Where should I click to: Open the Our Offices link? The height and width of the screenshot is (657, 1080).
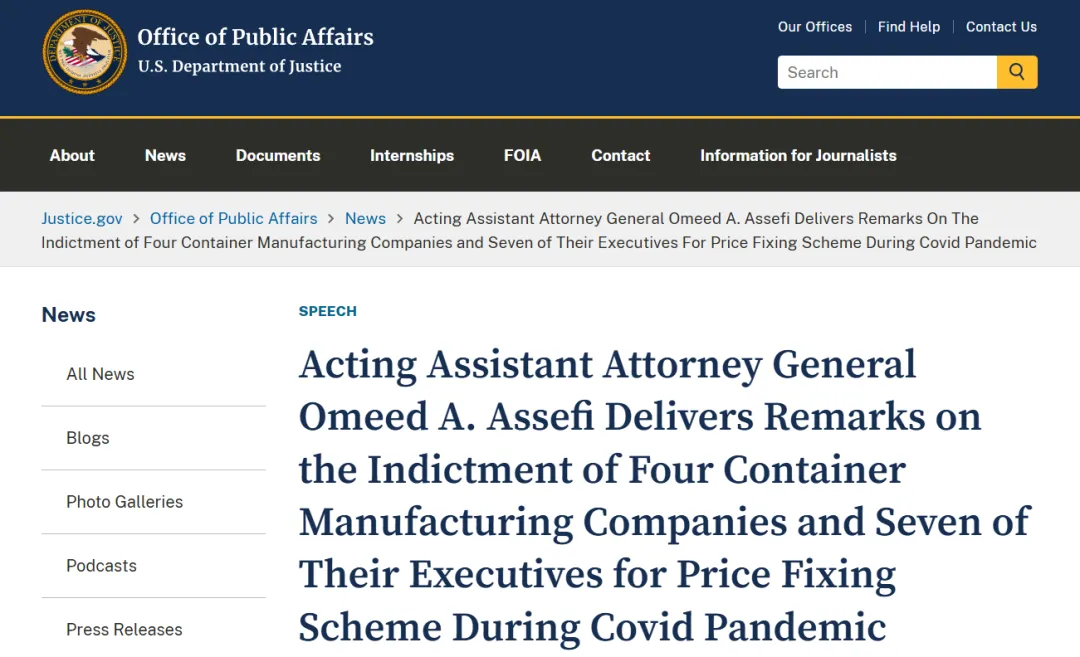pos(815,27)
